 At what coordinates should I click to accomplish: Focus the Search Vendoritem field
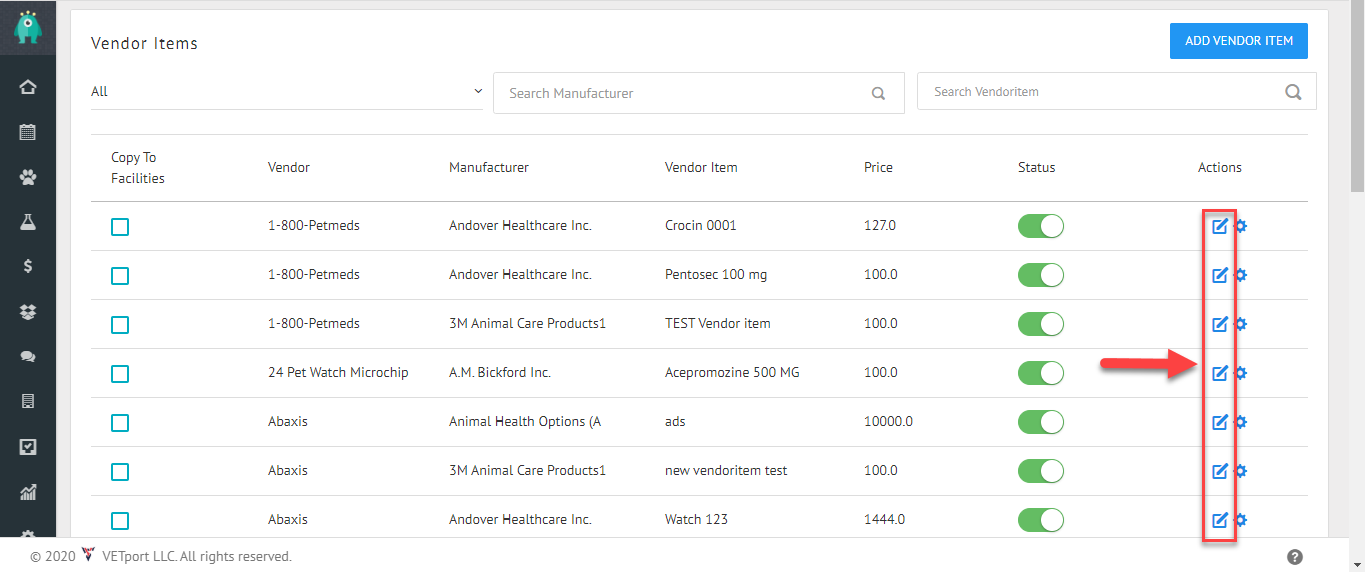click(x=1116, y=92)
